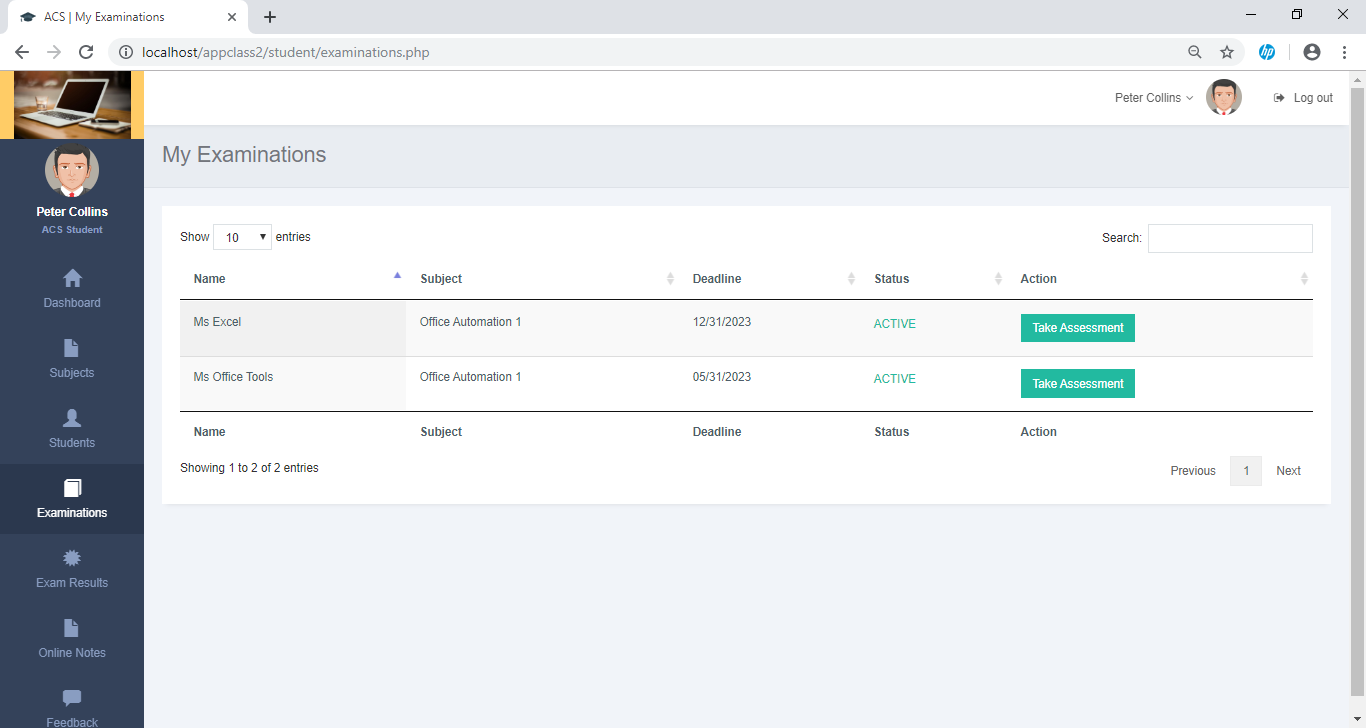Click the profile picture in the top bar
The height and width of the screenshot is (728, 1366).
pos(1223,97)
